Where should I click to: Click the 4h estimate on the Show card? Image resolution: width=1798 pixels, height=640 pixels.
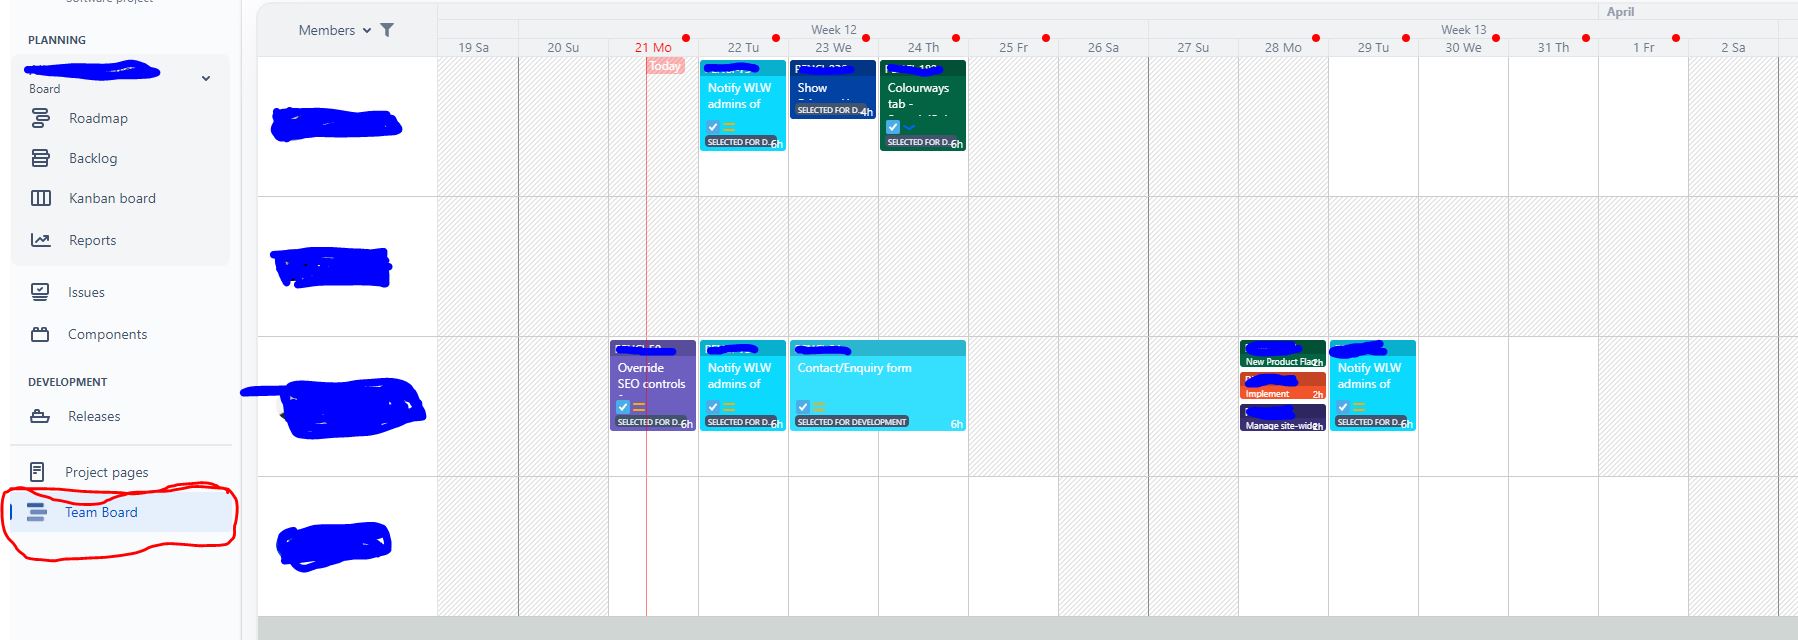(x=866, y=112)
